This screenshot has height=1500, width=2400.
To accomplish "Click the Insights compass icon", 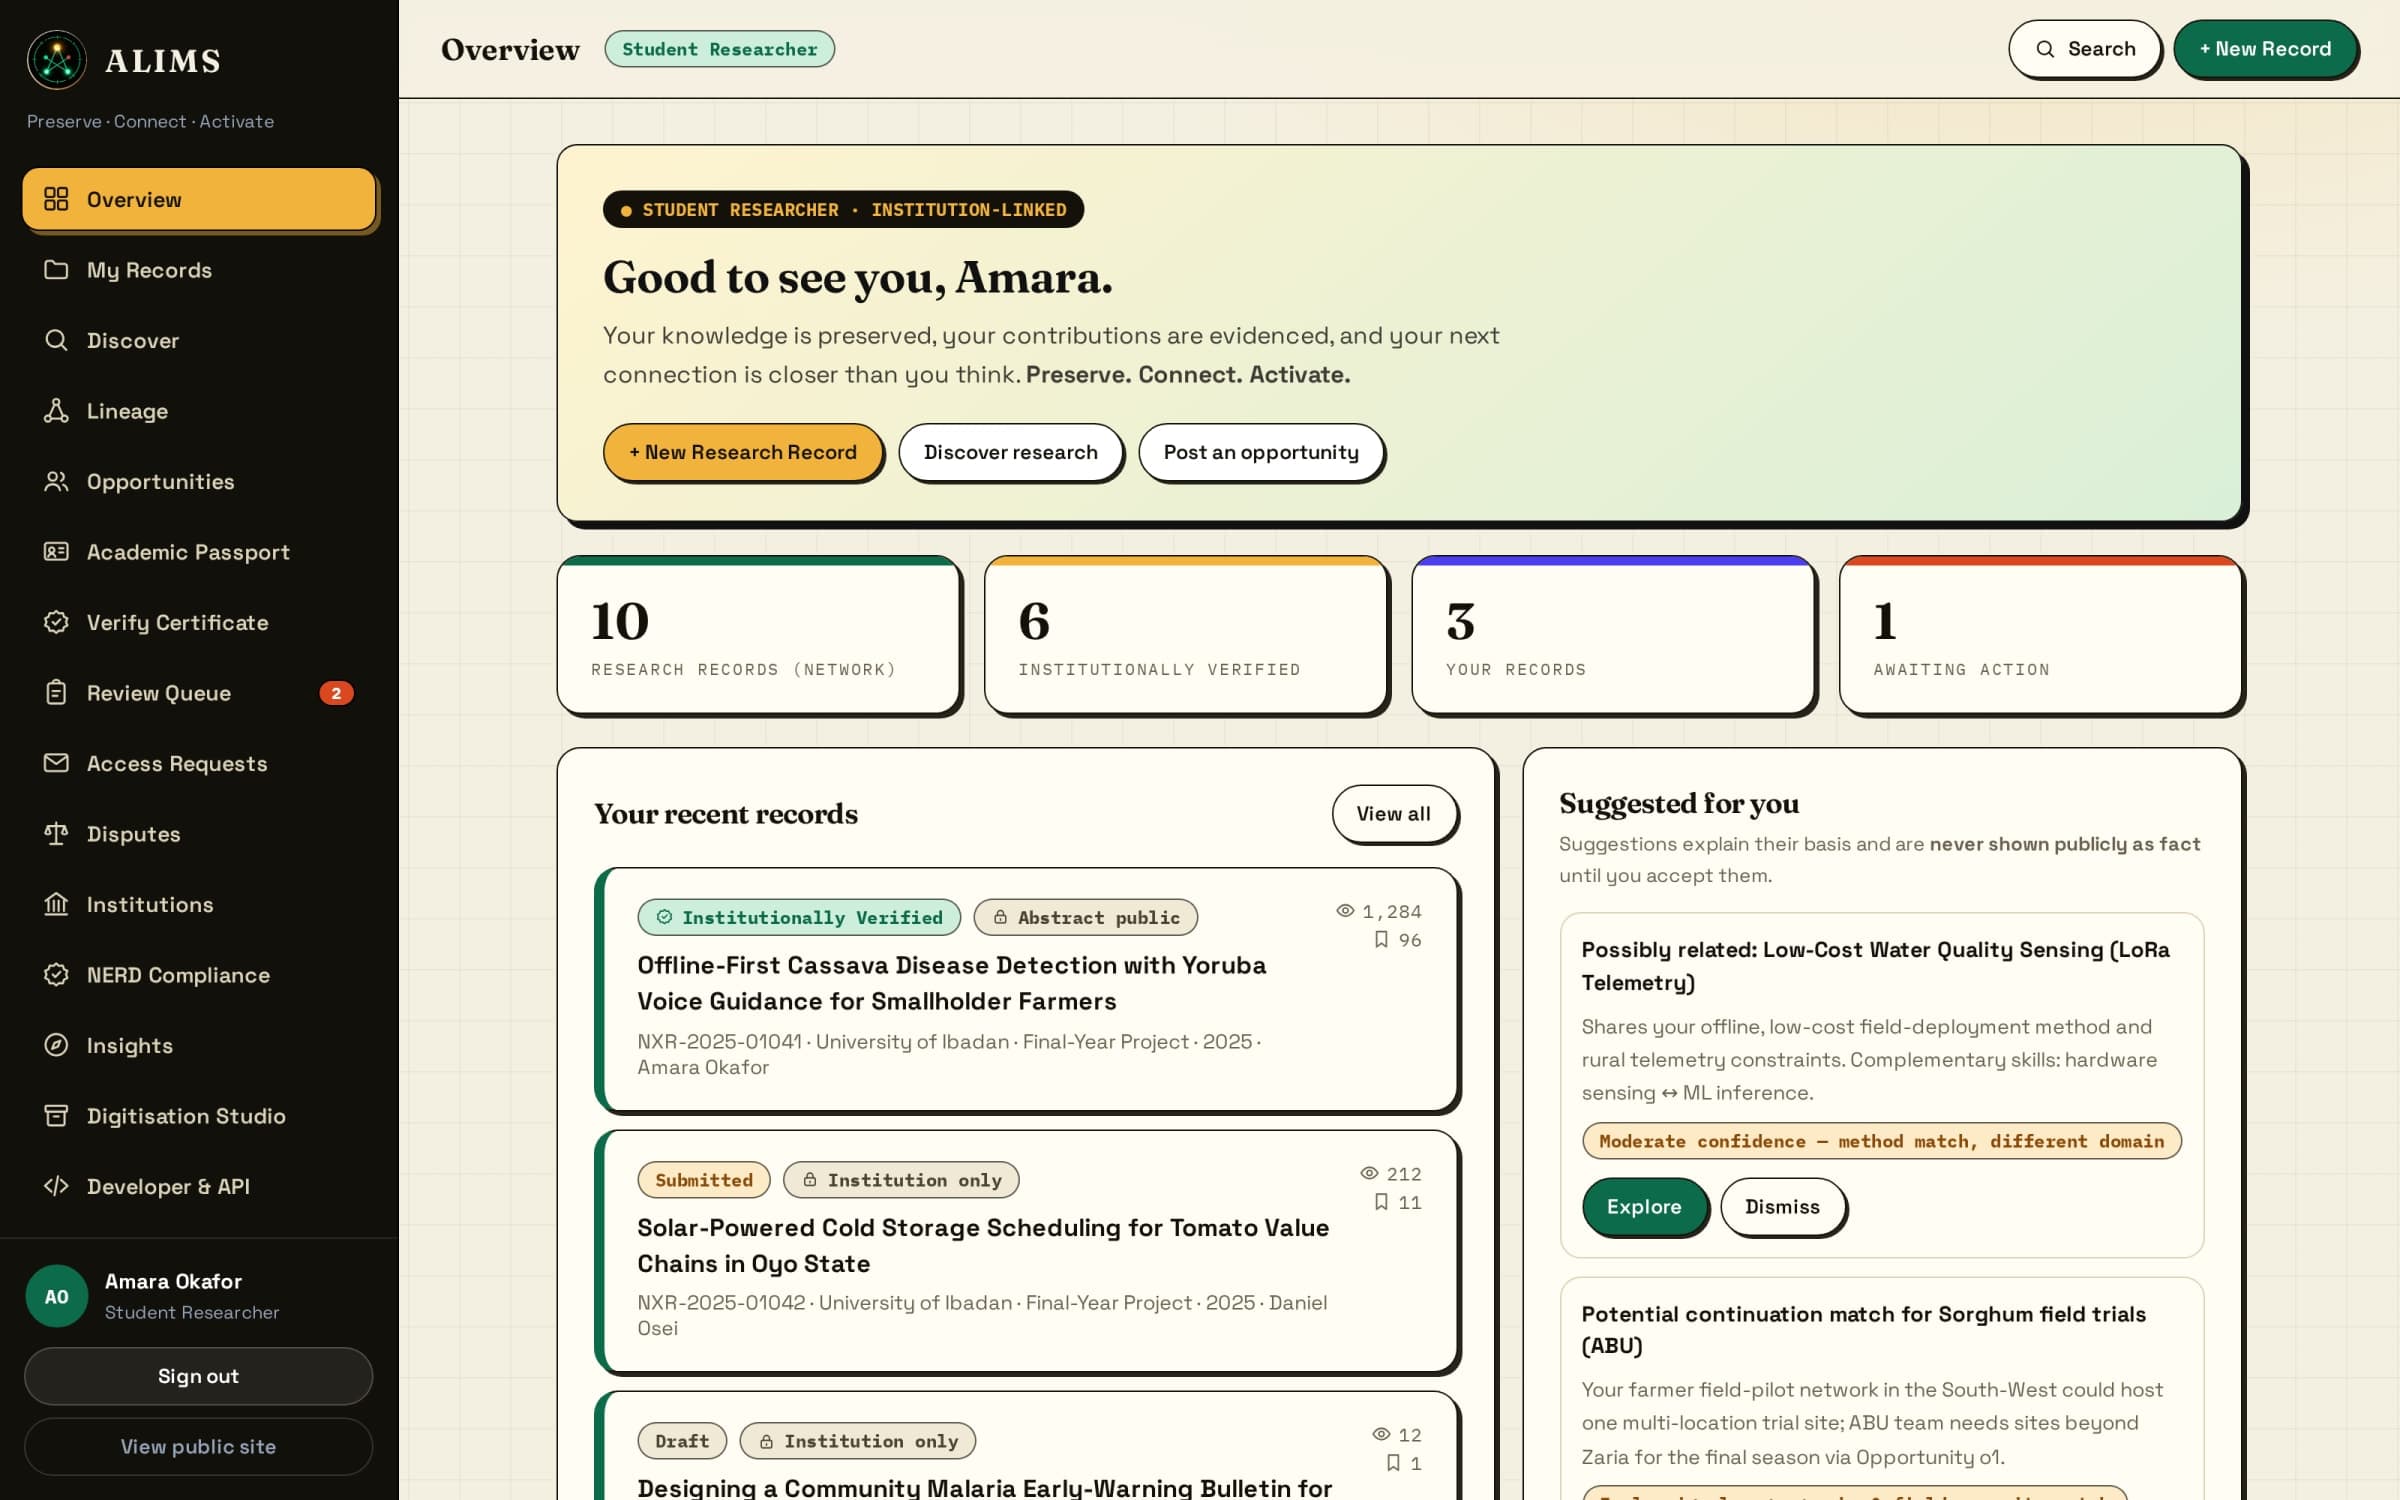I will (56, 1045).
